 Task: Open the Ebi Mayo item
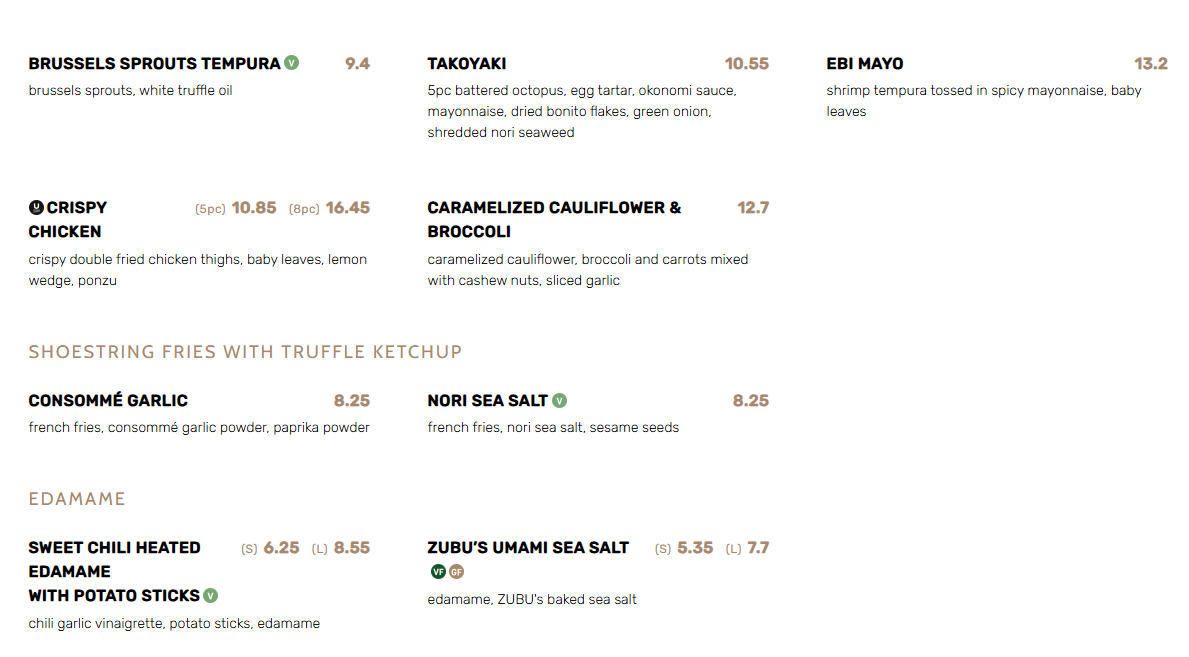pos(865,64)
